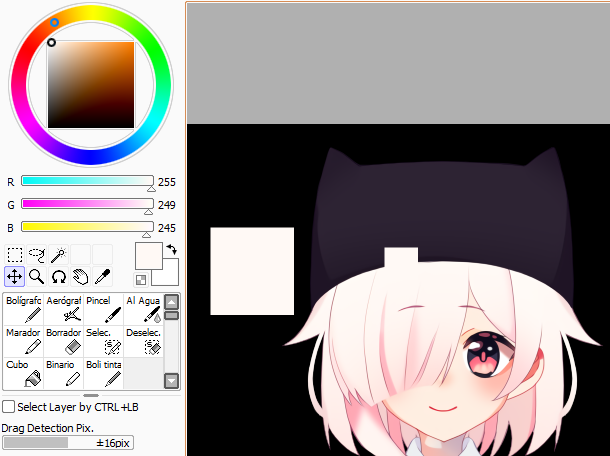610x456 pixels.
Task: Click the red R channel slider
Action: [88, 181]
